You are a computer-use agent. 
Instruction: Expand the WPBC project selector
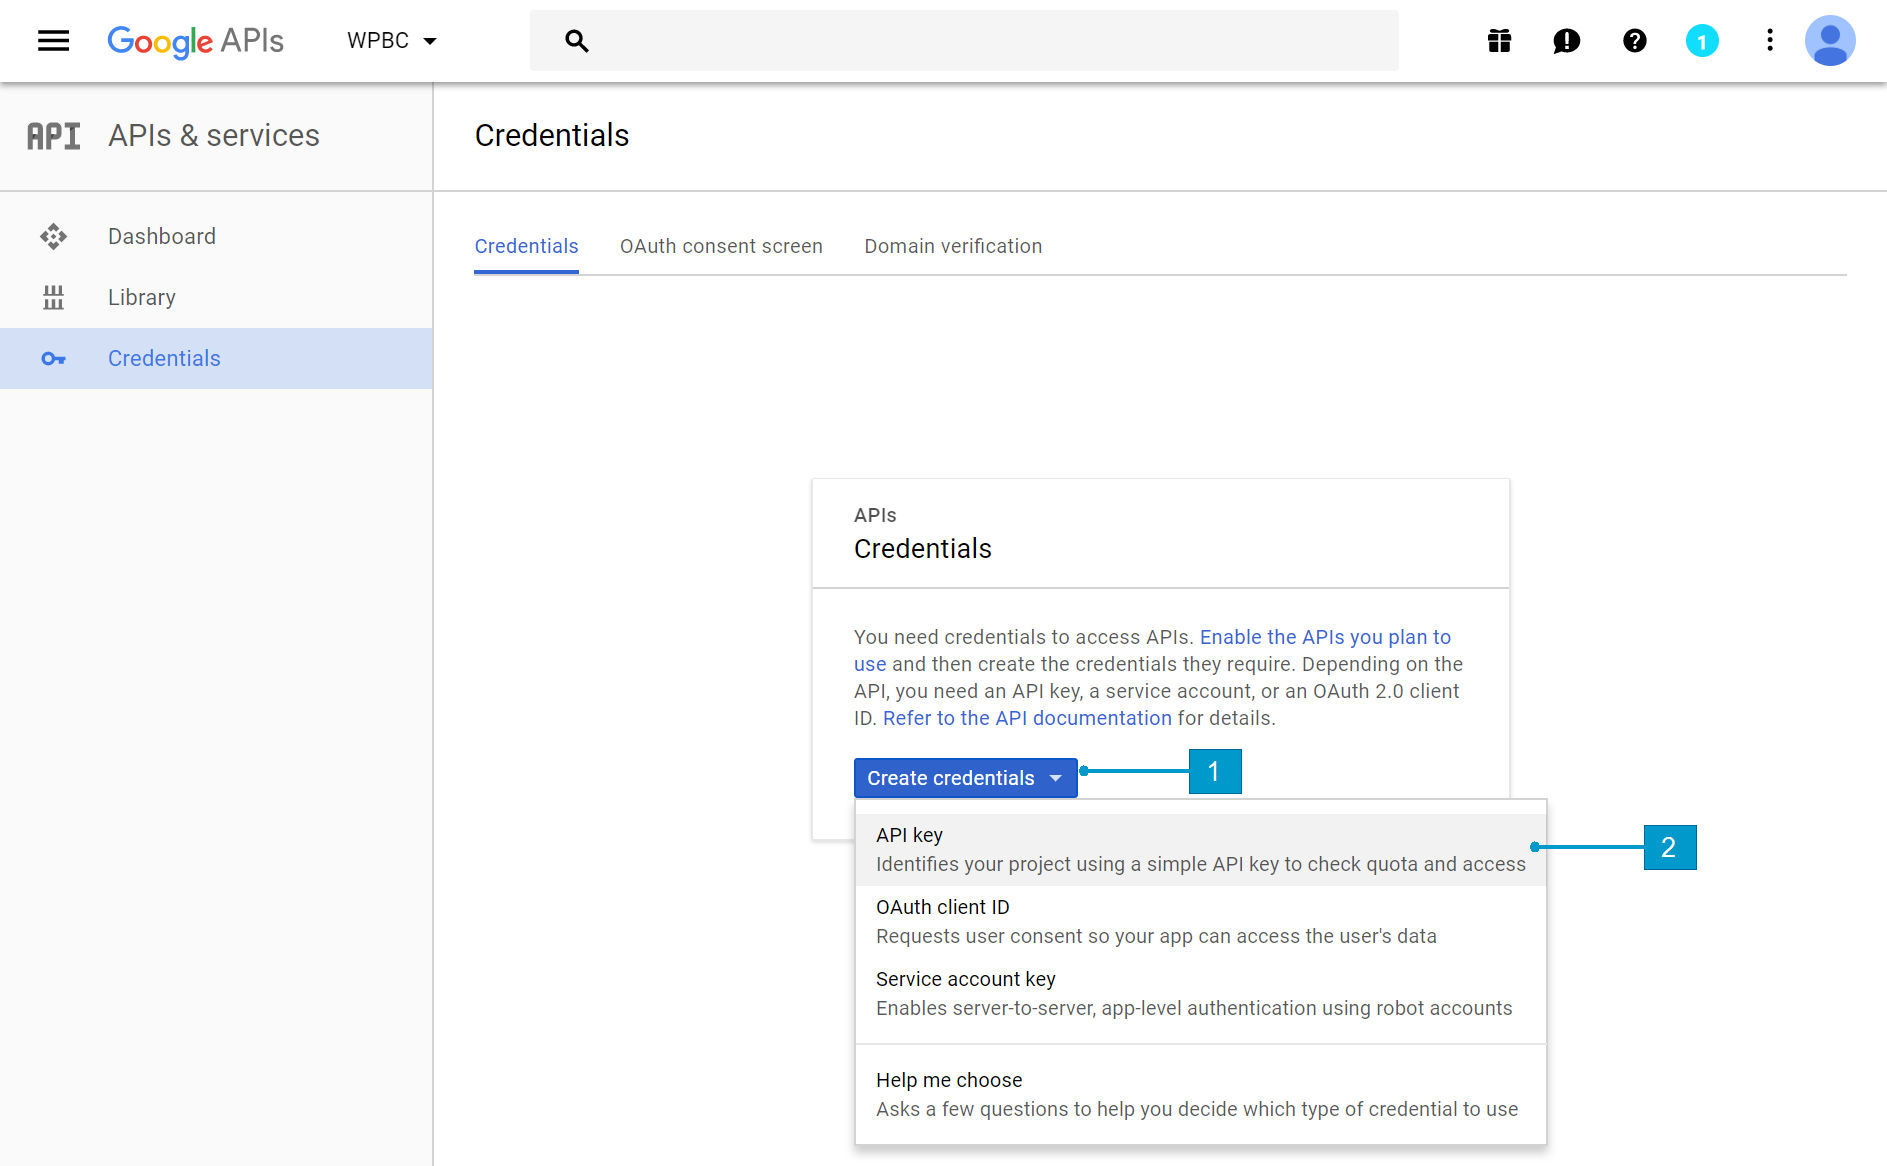pos(391,41)
